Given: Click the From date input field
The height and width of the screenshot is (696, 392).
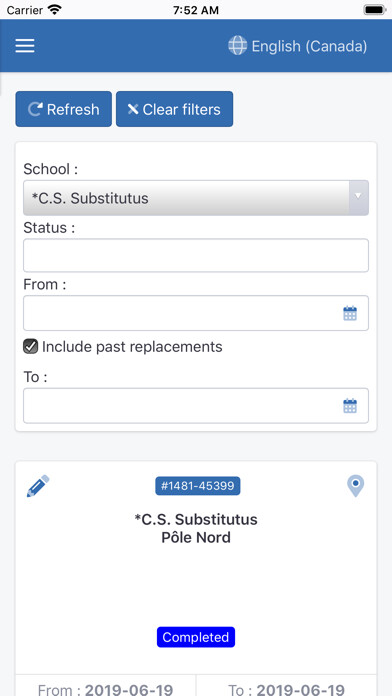Looking at the screenshot, I should point(196,313).
